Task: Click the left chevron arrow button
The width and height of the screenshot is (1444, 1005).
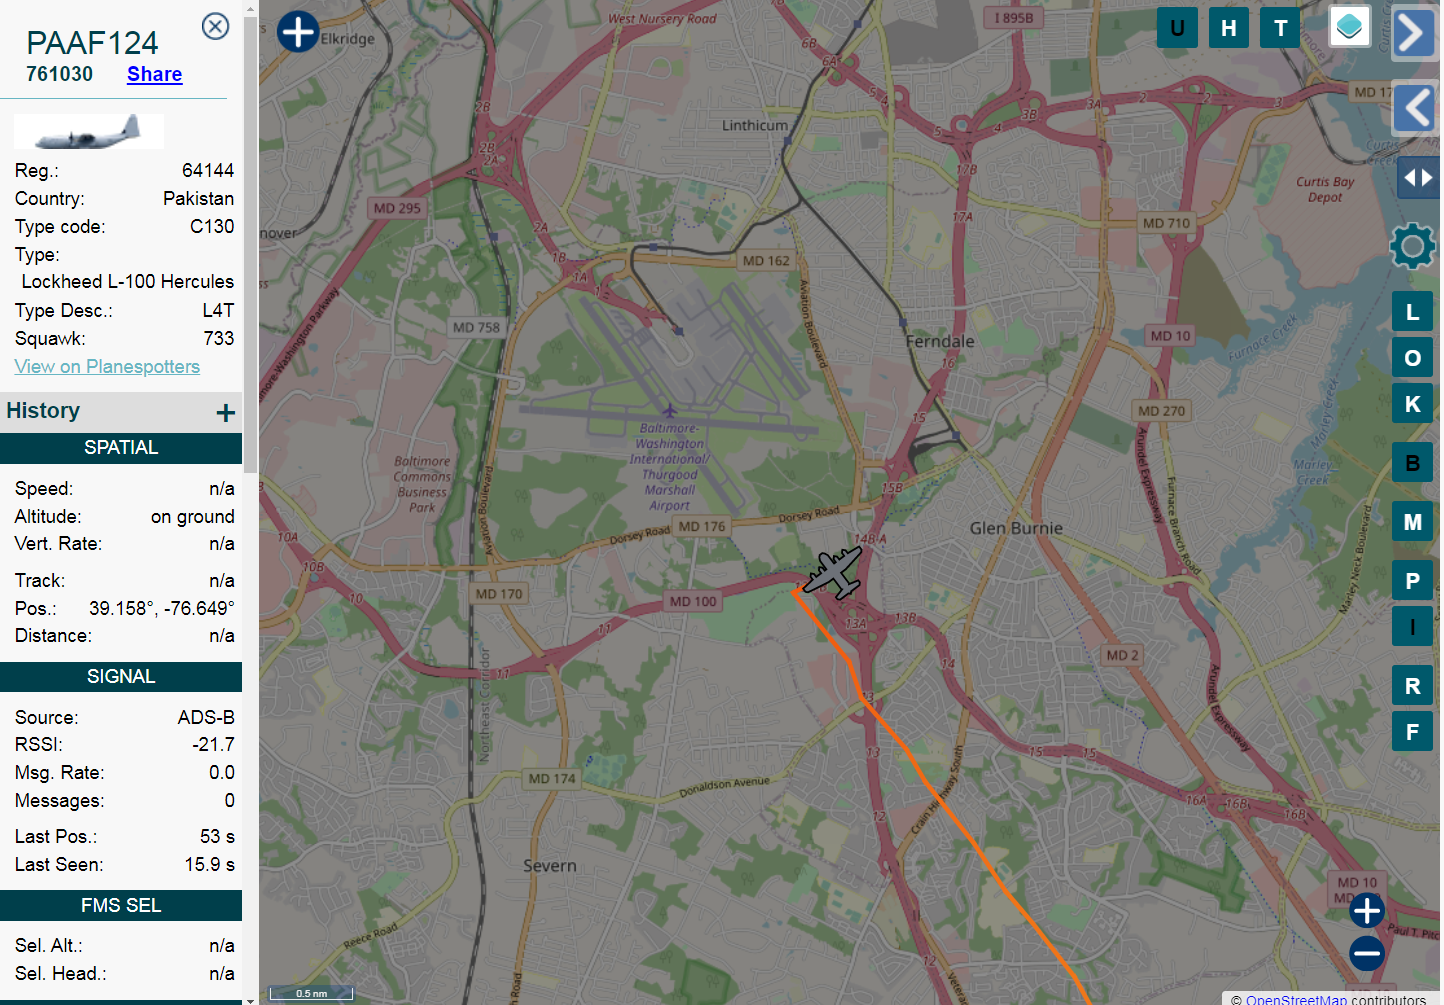Action: tap(1415, 108)
